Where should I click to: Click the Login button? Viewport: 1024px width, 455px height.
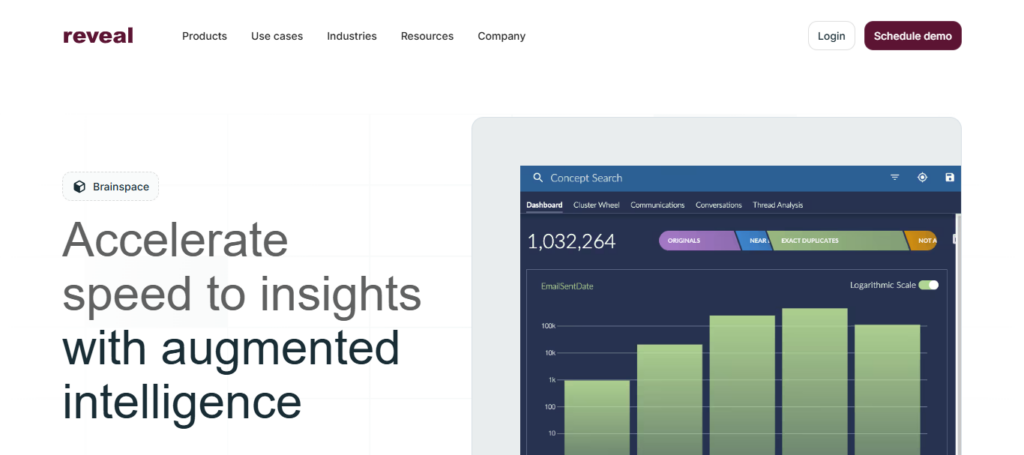pyautogui.click(x=831, y=36)
